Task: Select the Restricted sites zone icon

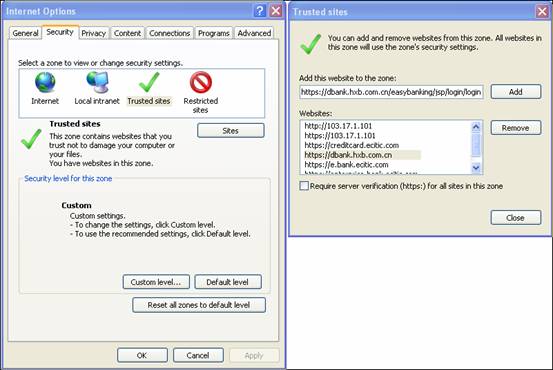Action: click(201, 82)
